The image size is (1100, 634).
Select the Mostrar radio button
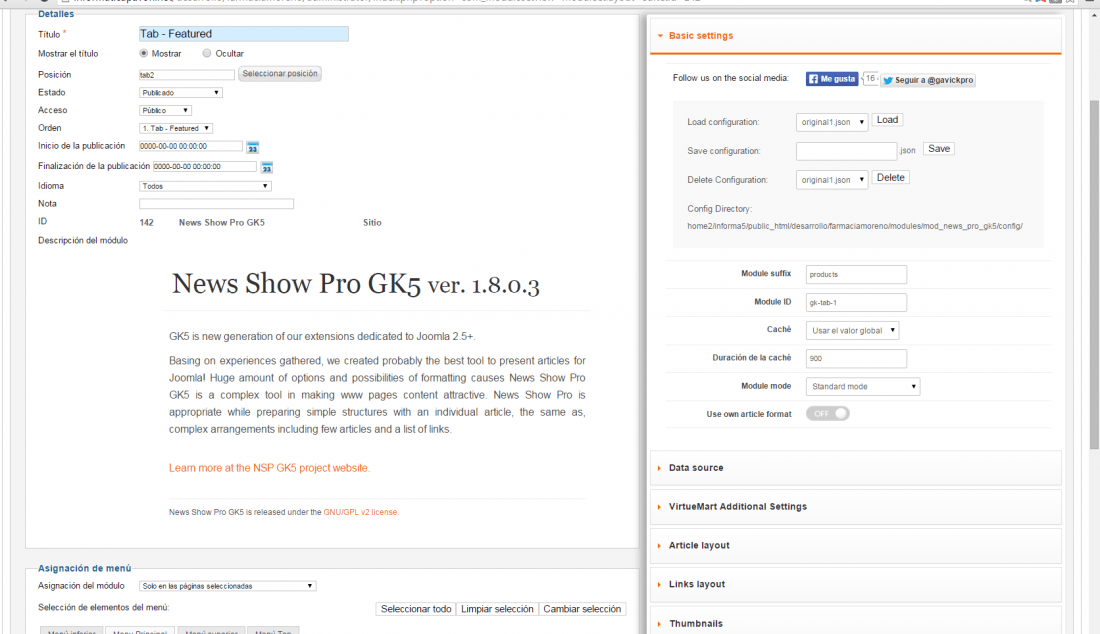144,53
